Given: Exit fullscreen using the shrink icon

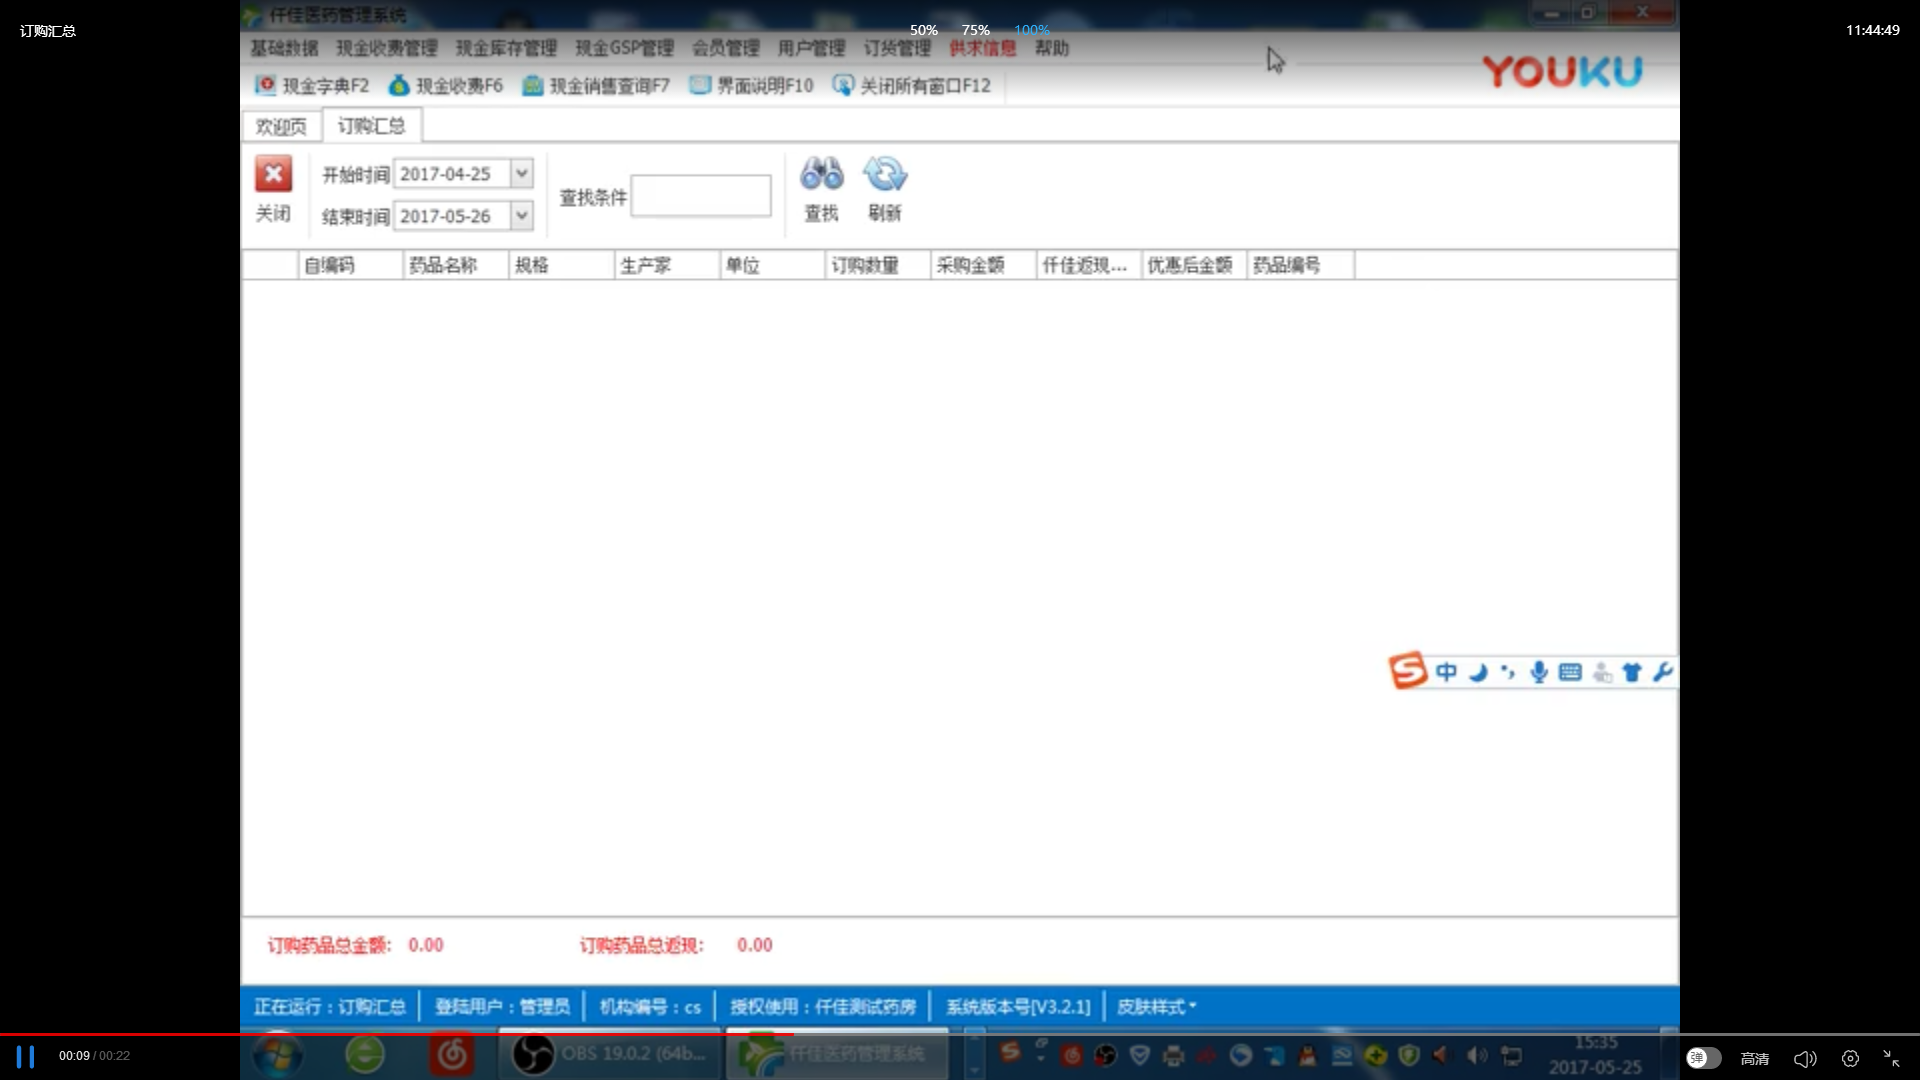Looking at the screenshot, I should coord(1892,1058).
